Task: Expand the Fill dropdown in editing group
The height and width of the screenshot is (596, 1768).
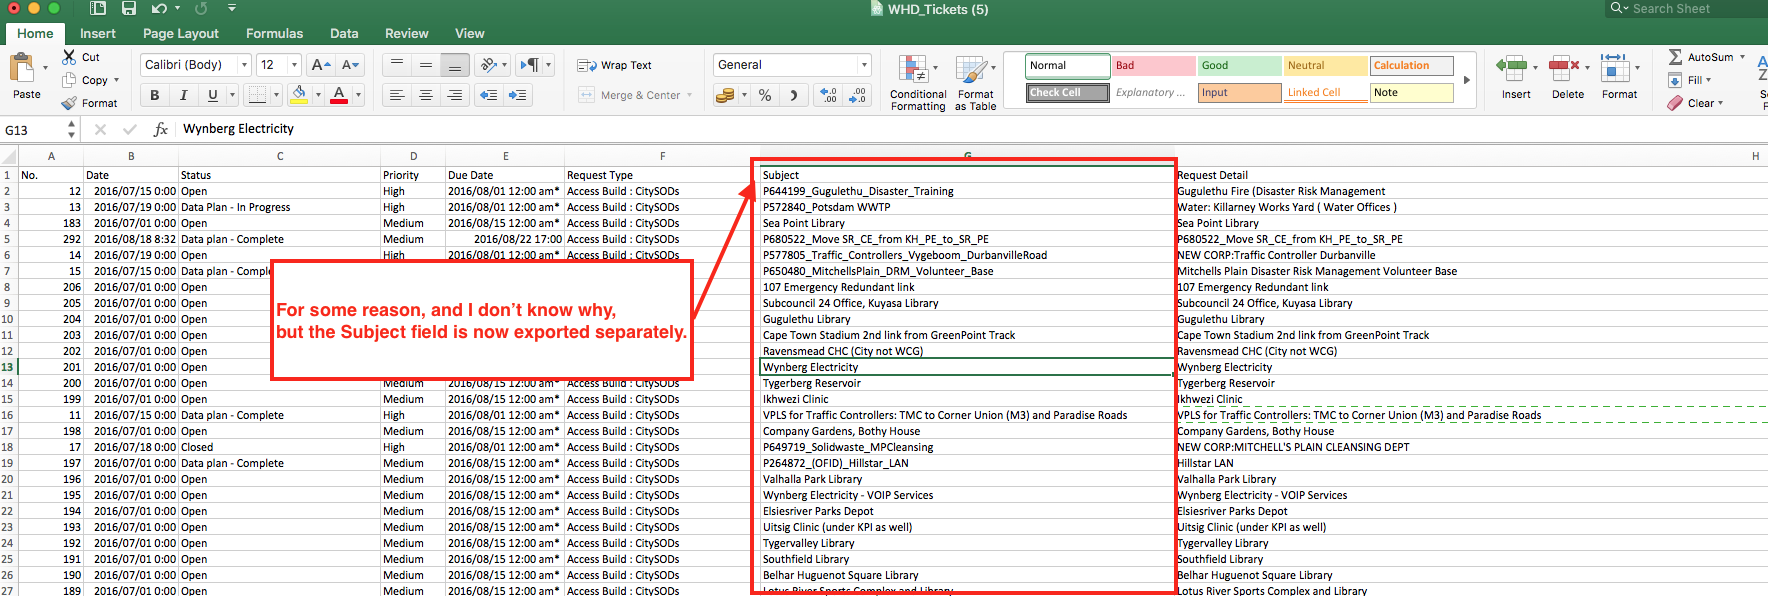Action: coord(1708,80)
